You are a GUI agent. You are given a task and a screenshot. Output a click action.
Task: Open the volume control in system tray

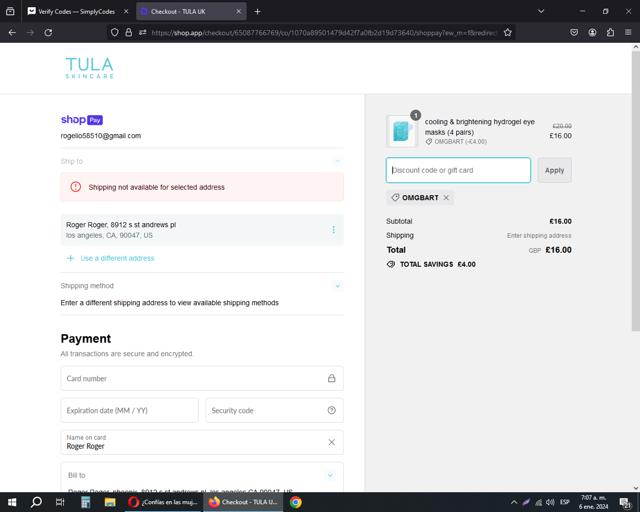tap(550, 502)
